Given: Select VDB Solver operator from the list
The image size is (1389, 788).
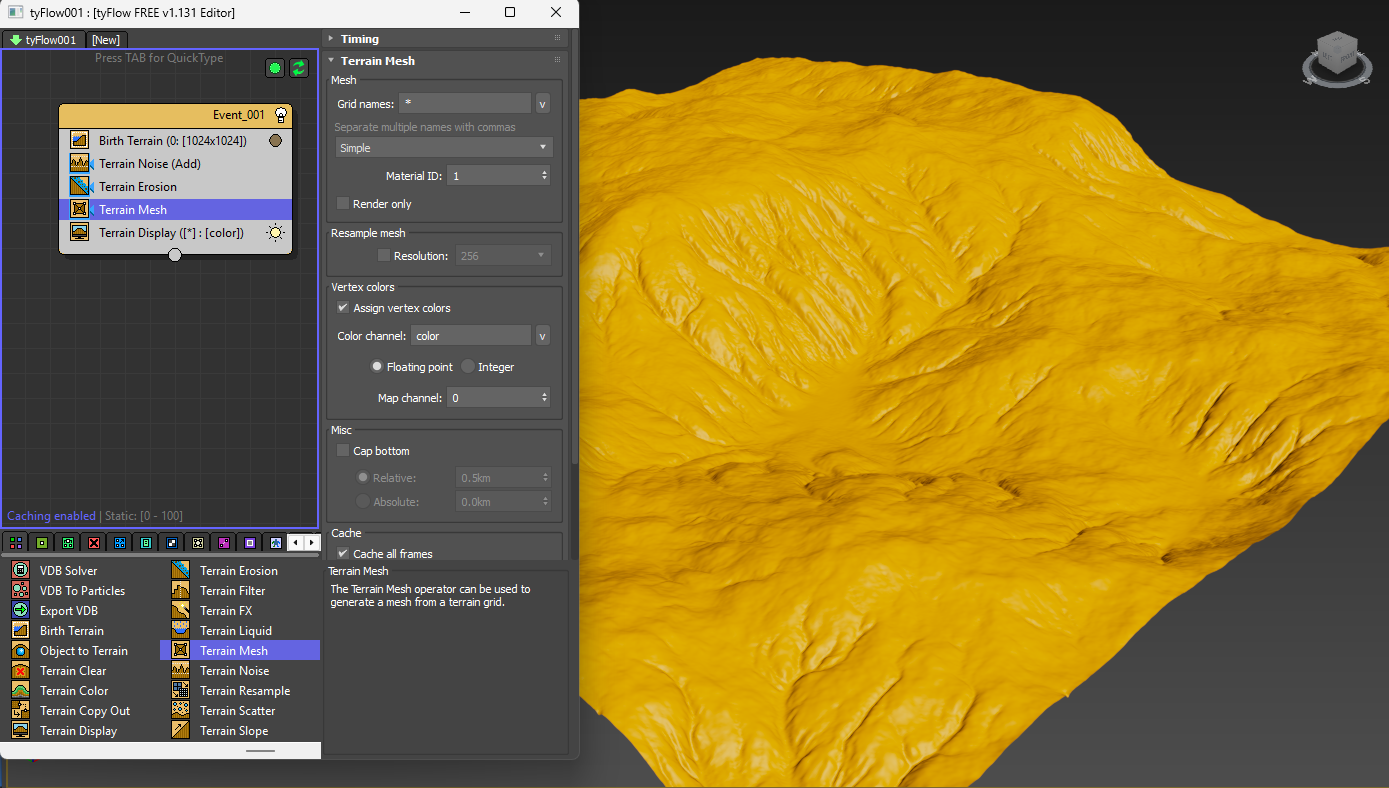Looking at the screenshot, I should coord(68,571).
